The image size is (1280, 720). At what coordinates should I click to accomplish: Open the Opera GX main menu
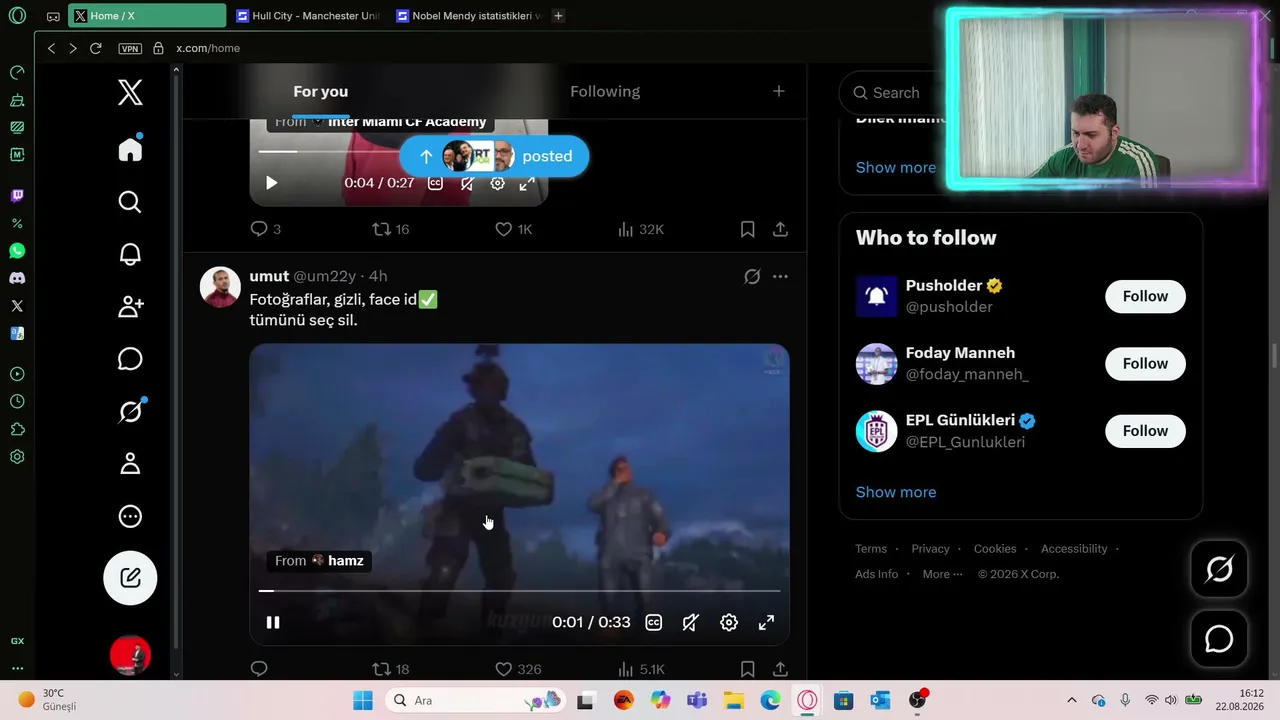point(17,16)
